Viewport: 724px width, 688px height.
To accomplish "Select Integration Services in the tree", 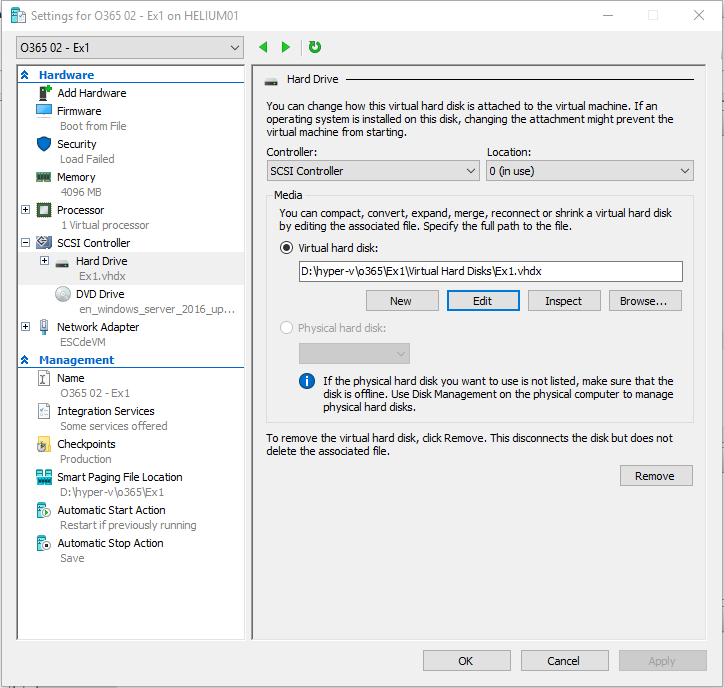I will tap(106, 411).
